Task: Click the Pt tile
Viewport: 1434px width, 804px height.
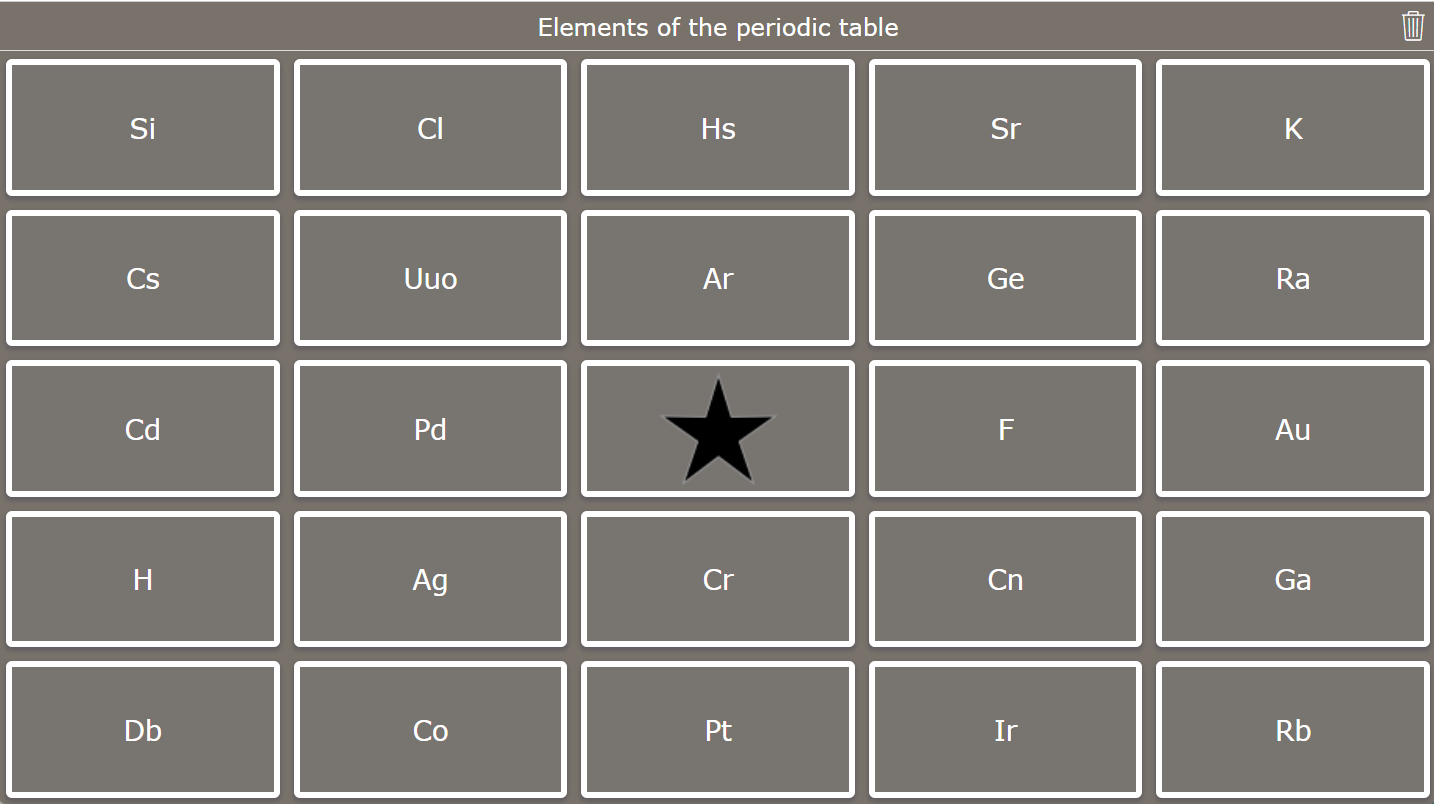Action: (x=717, y=730)
